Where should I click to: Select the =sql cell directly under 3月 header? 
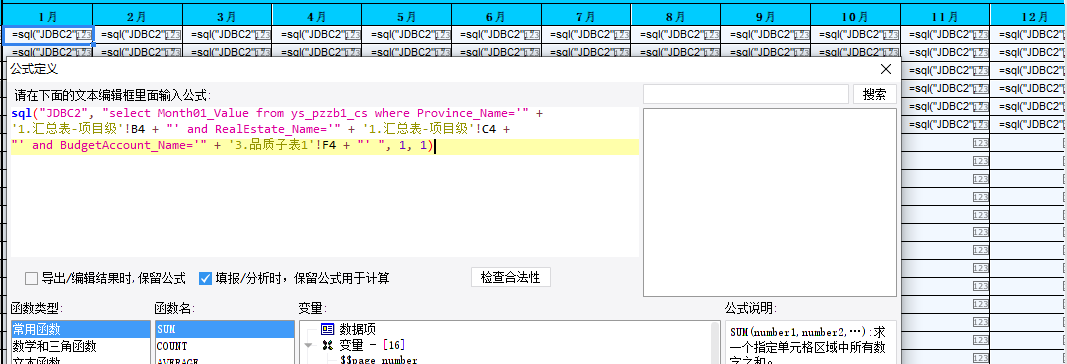227,35
